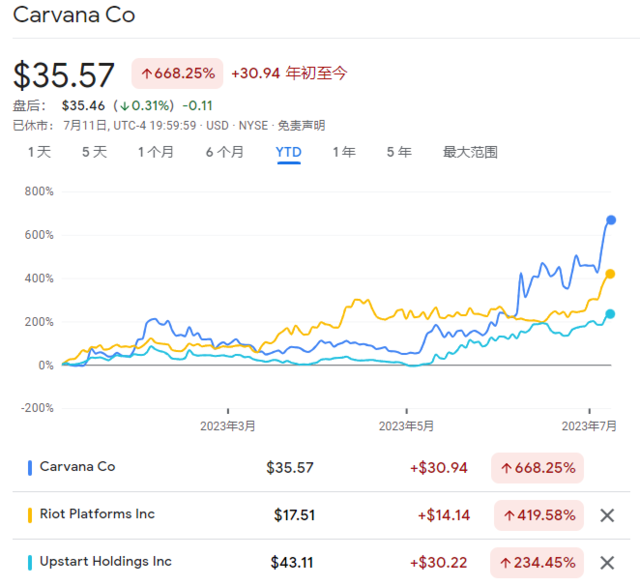Select the 5天 time range tab
640x586 pixels.
click(x=94, y=152)
